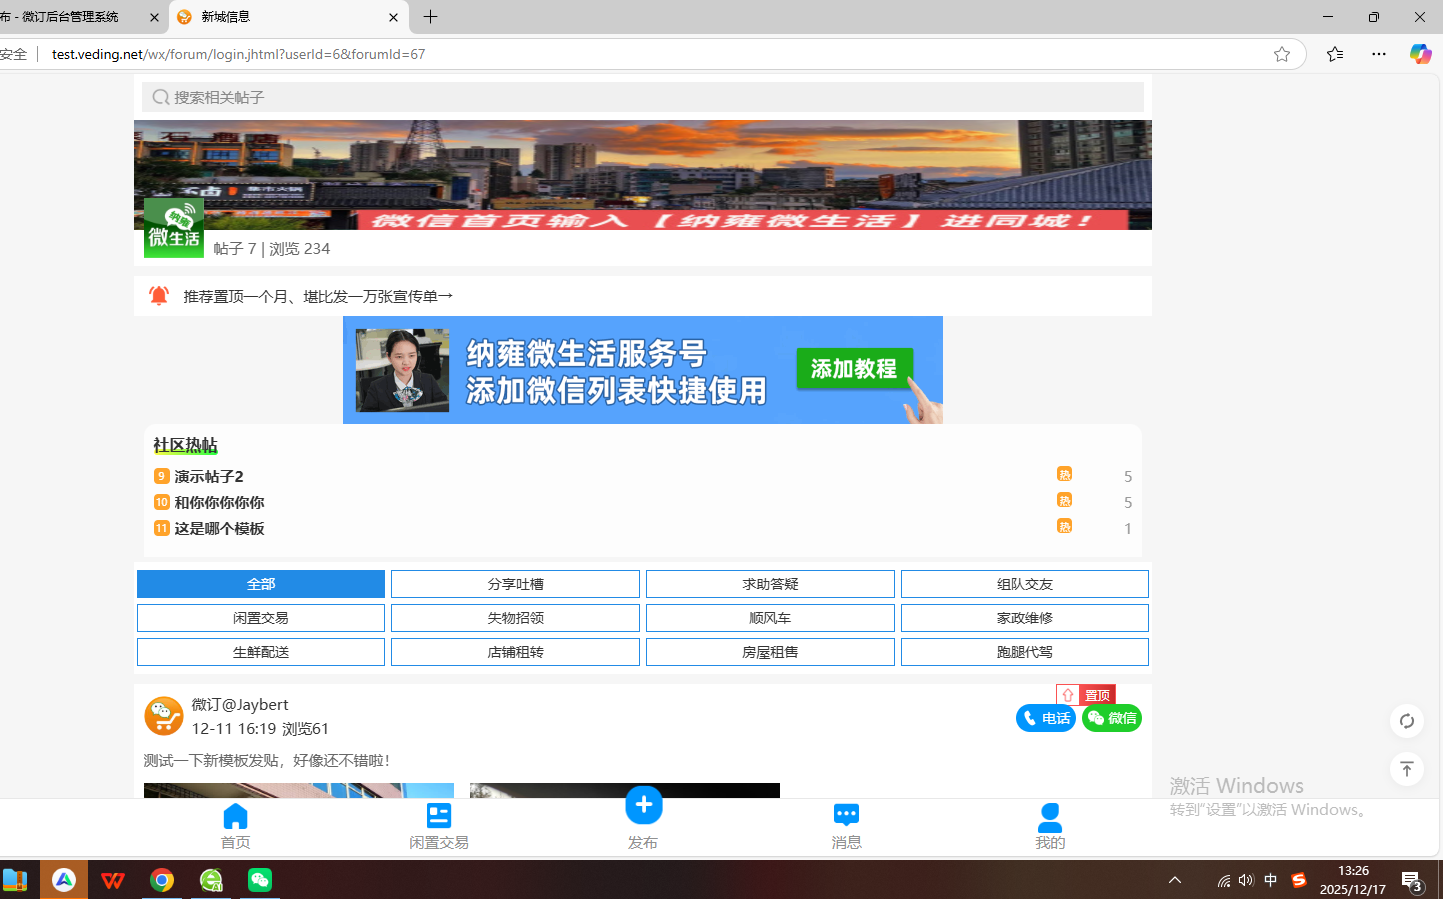Call poster using blue 电话 button
Screen dimensions: 1443x899
click(1045, 718)
